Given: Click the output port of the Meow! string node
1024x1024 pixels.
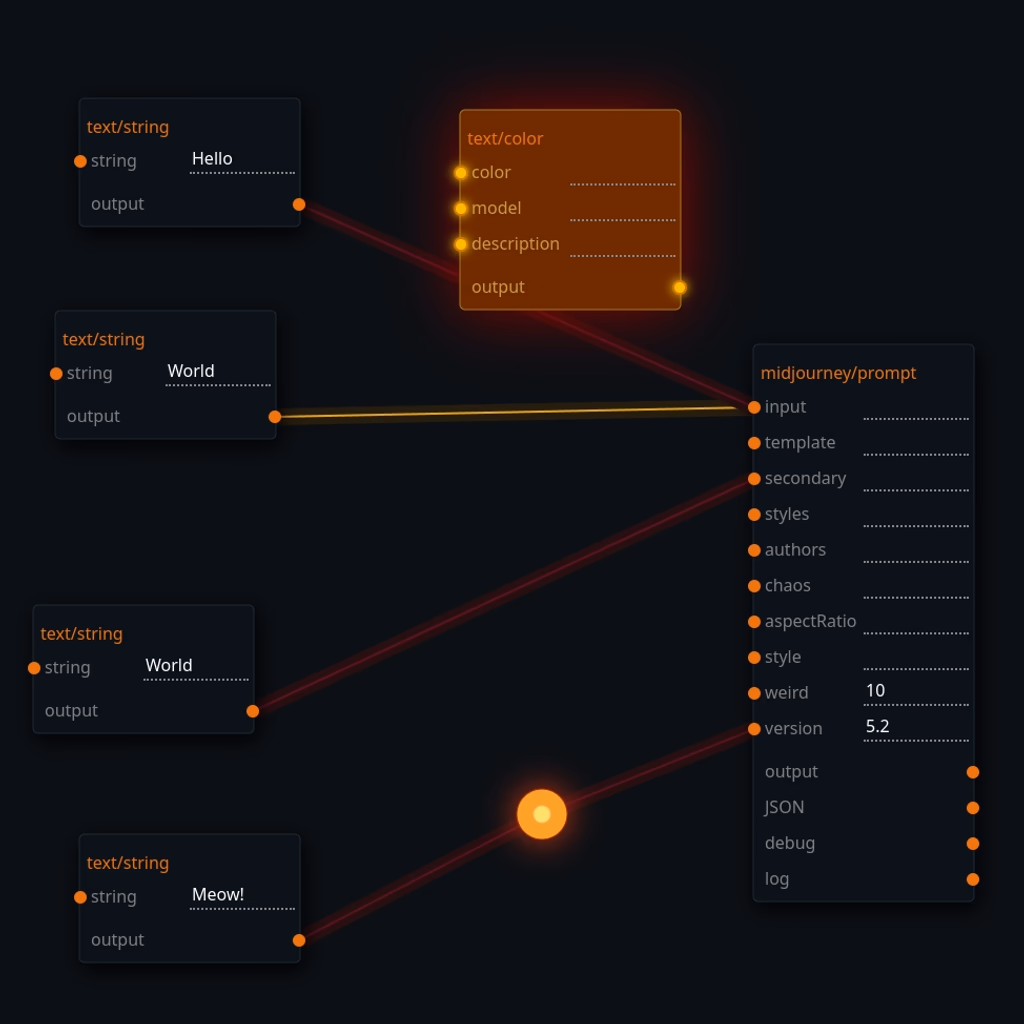Looking at the screenshot, I should click(x=299, y=940).
